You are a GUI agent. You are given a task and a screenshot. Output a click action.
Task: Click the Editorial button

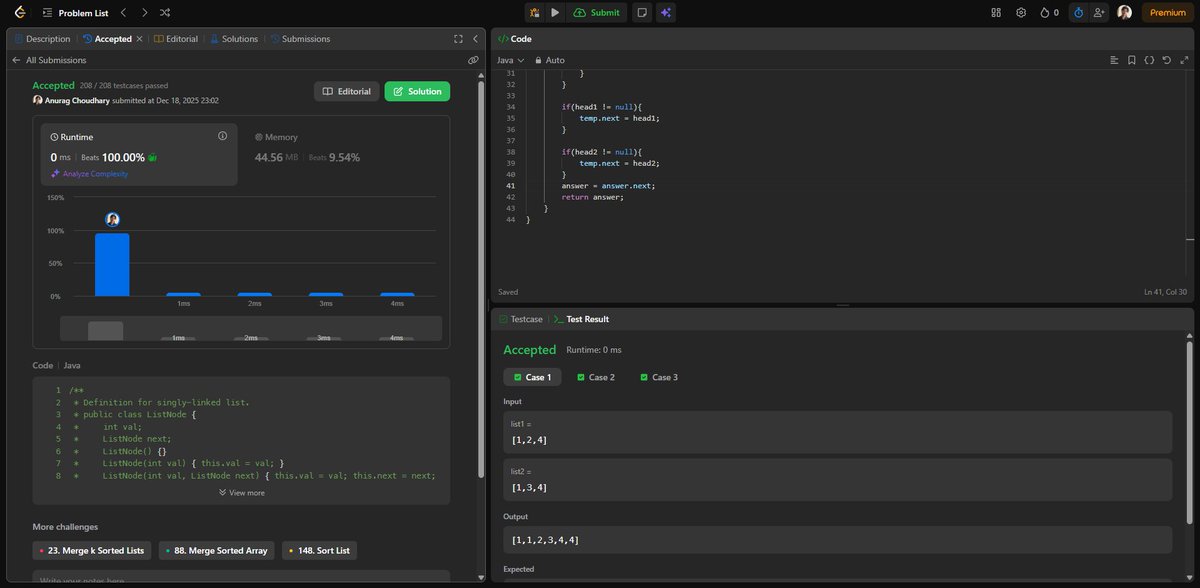point(347,91)
